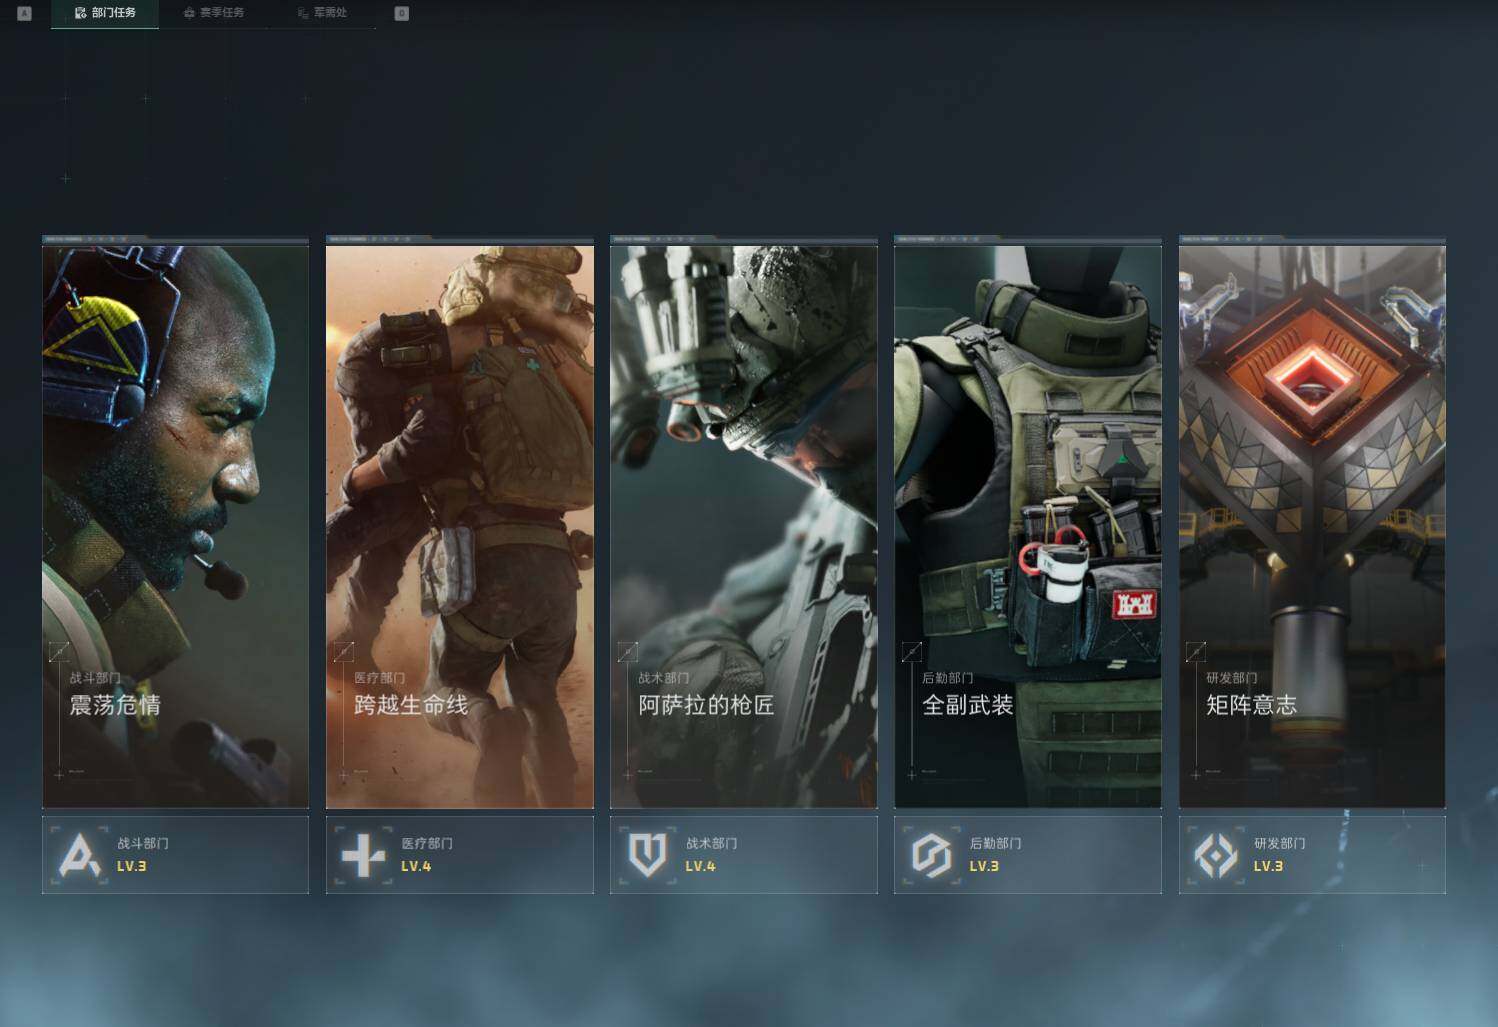Open the 军需处 tab
The height and width of the screenshot is (1027, 1498).
coord(322,13)
